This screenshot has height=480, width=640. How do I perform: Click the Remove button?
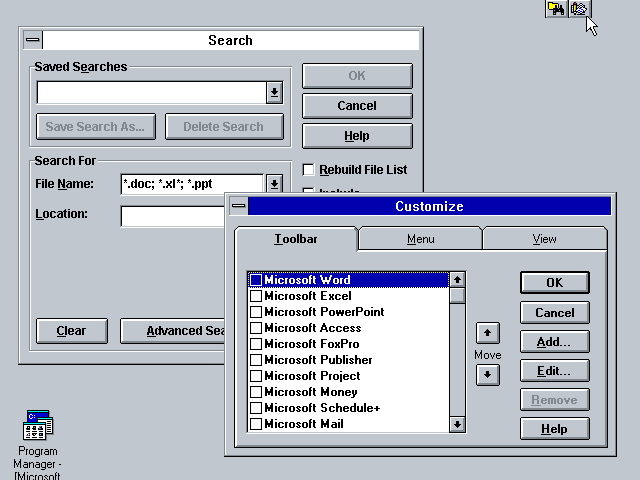click(x=555, y=400)
